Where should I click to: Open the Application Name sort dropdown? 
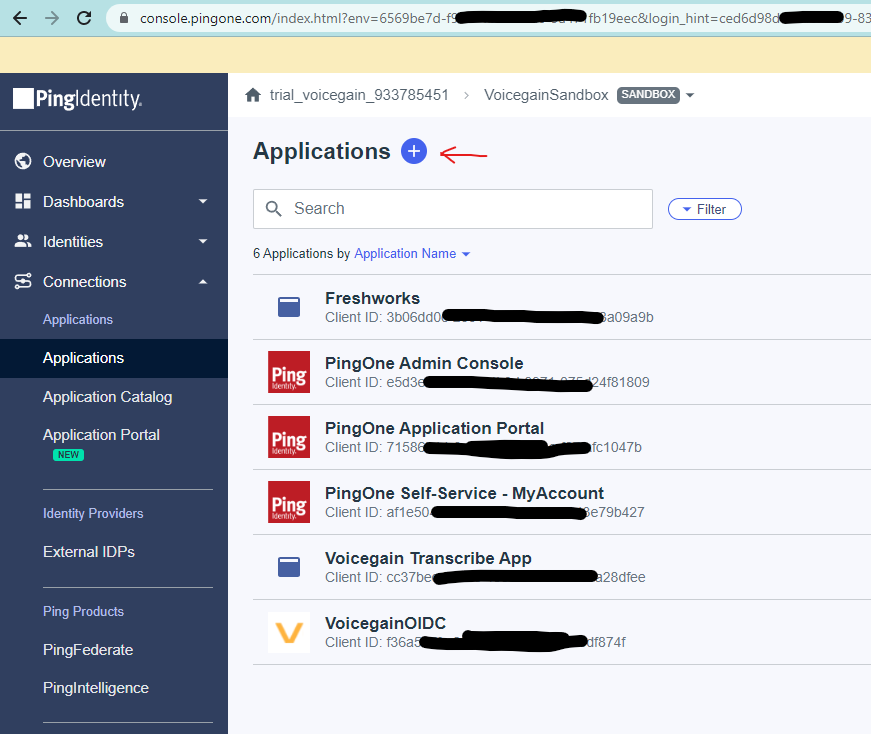pos(412,254)
